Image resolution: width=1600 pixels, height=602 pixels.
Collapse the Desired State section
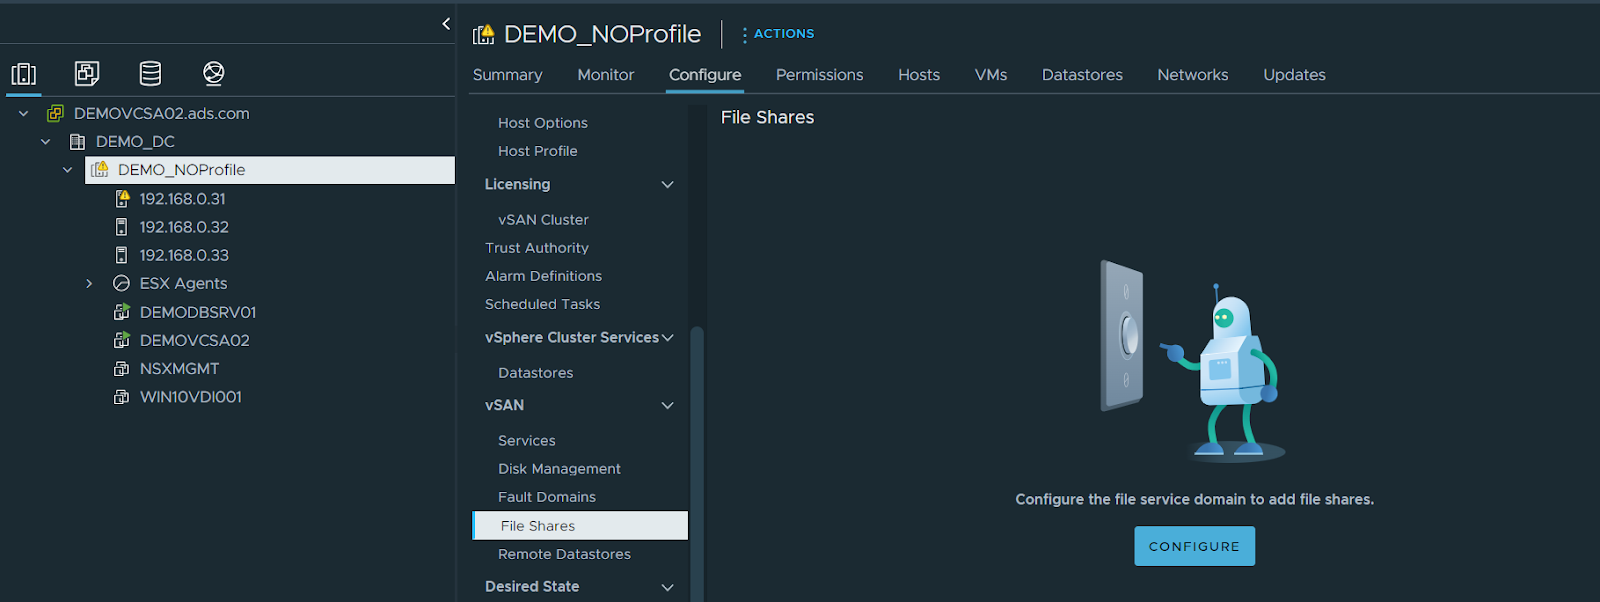pos(668,586)
